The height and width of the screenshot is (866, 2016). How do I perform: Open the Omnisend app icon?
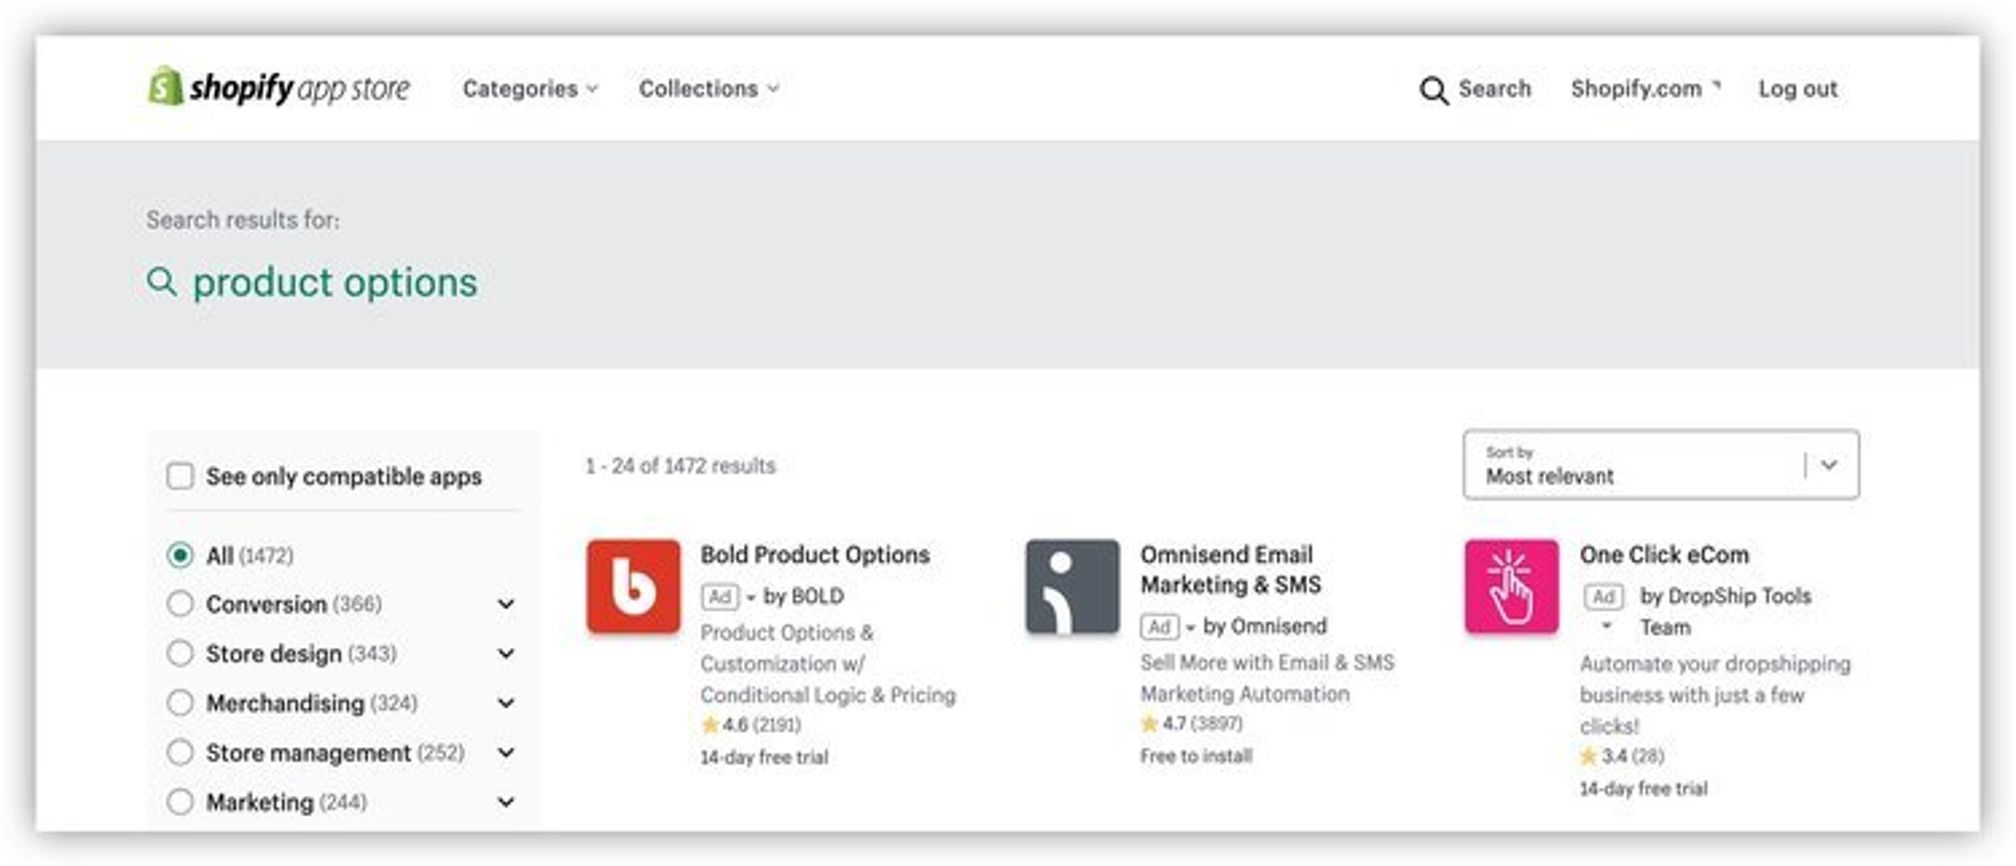click(x=1072, y=586)
